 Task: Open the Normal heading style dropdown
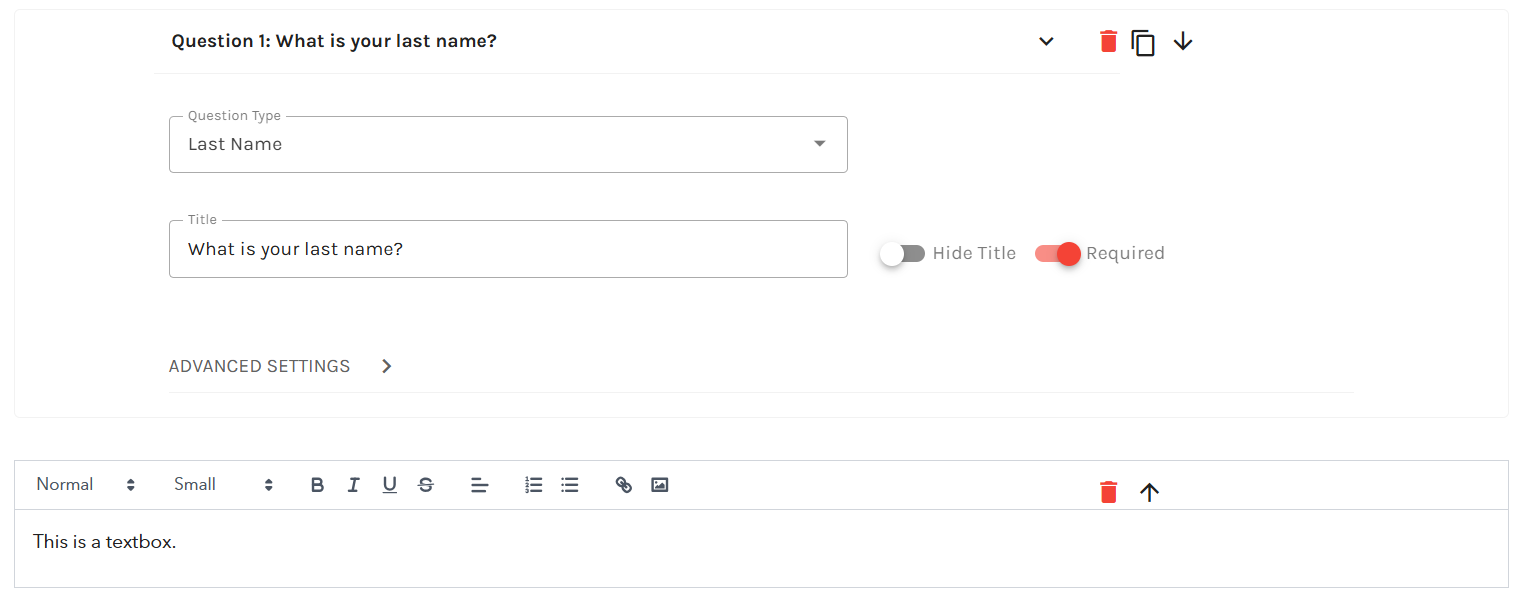[x=85, y=485]
